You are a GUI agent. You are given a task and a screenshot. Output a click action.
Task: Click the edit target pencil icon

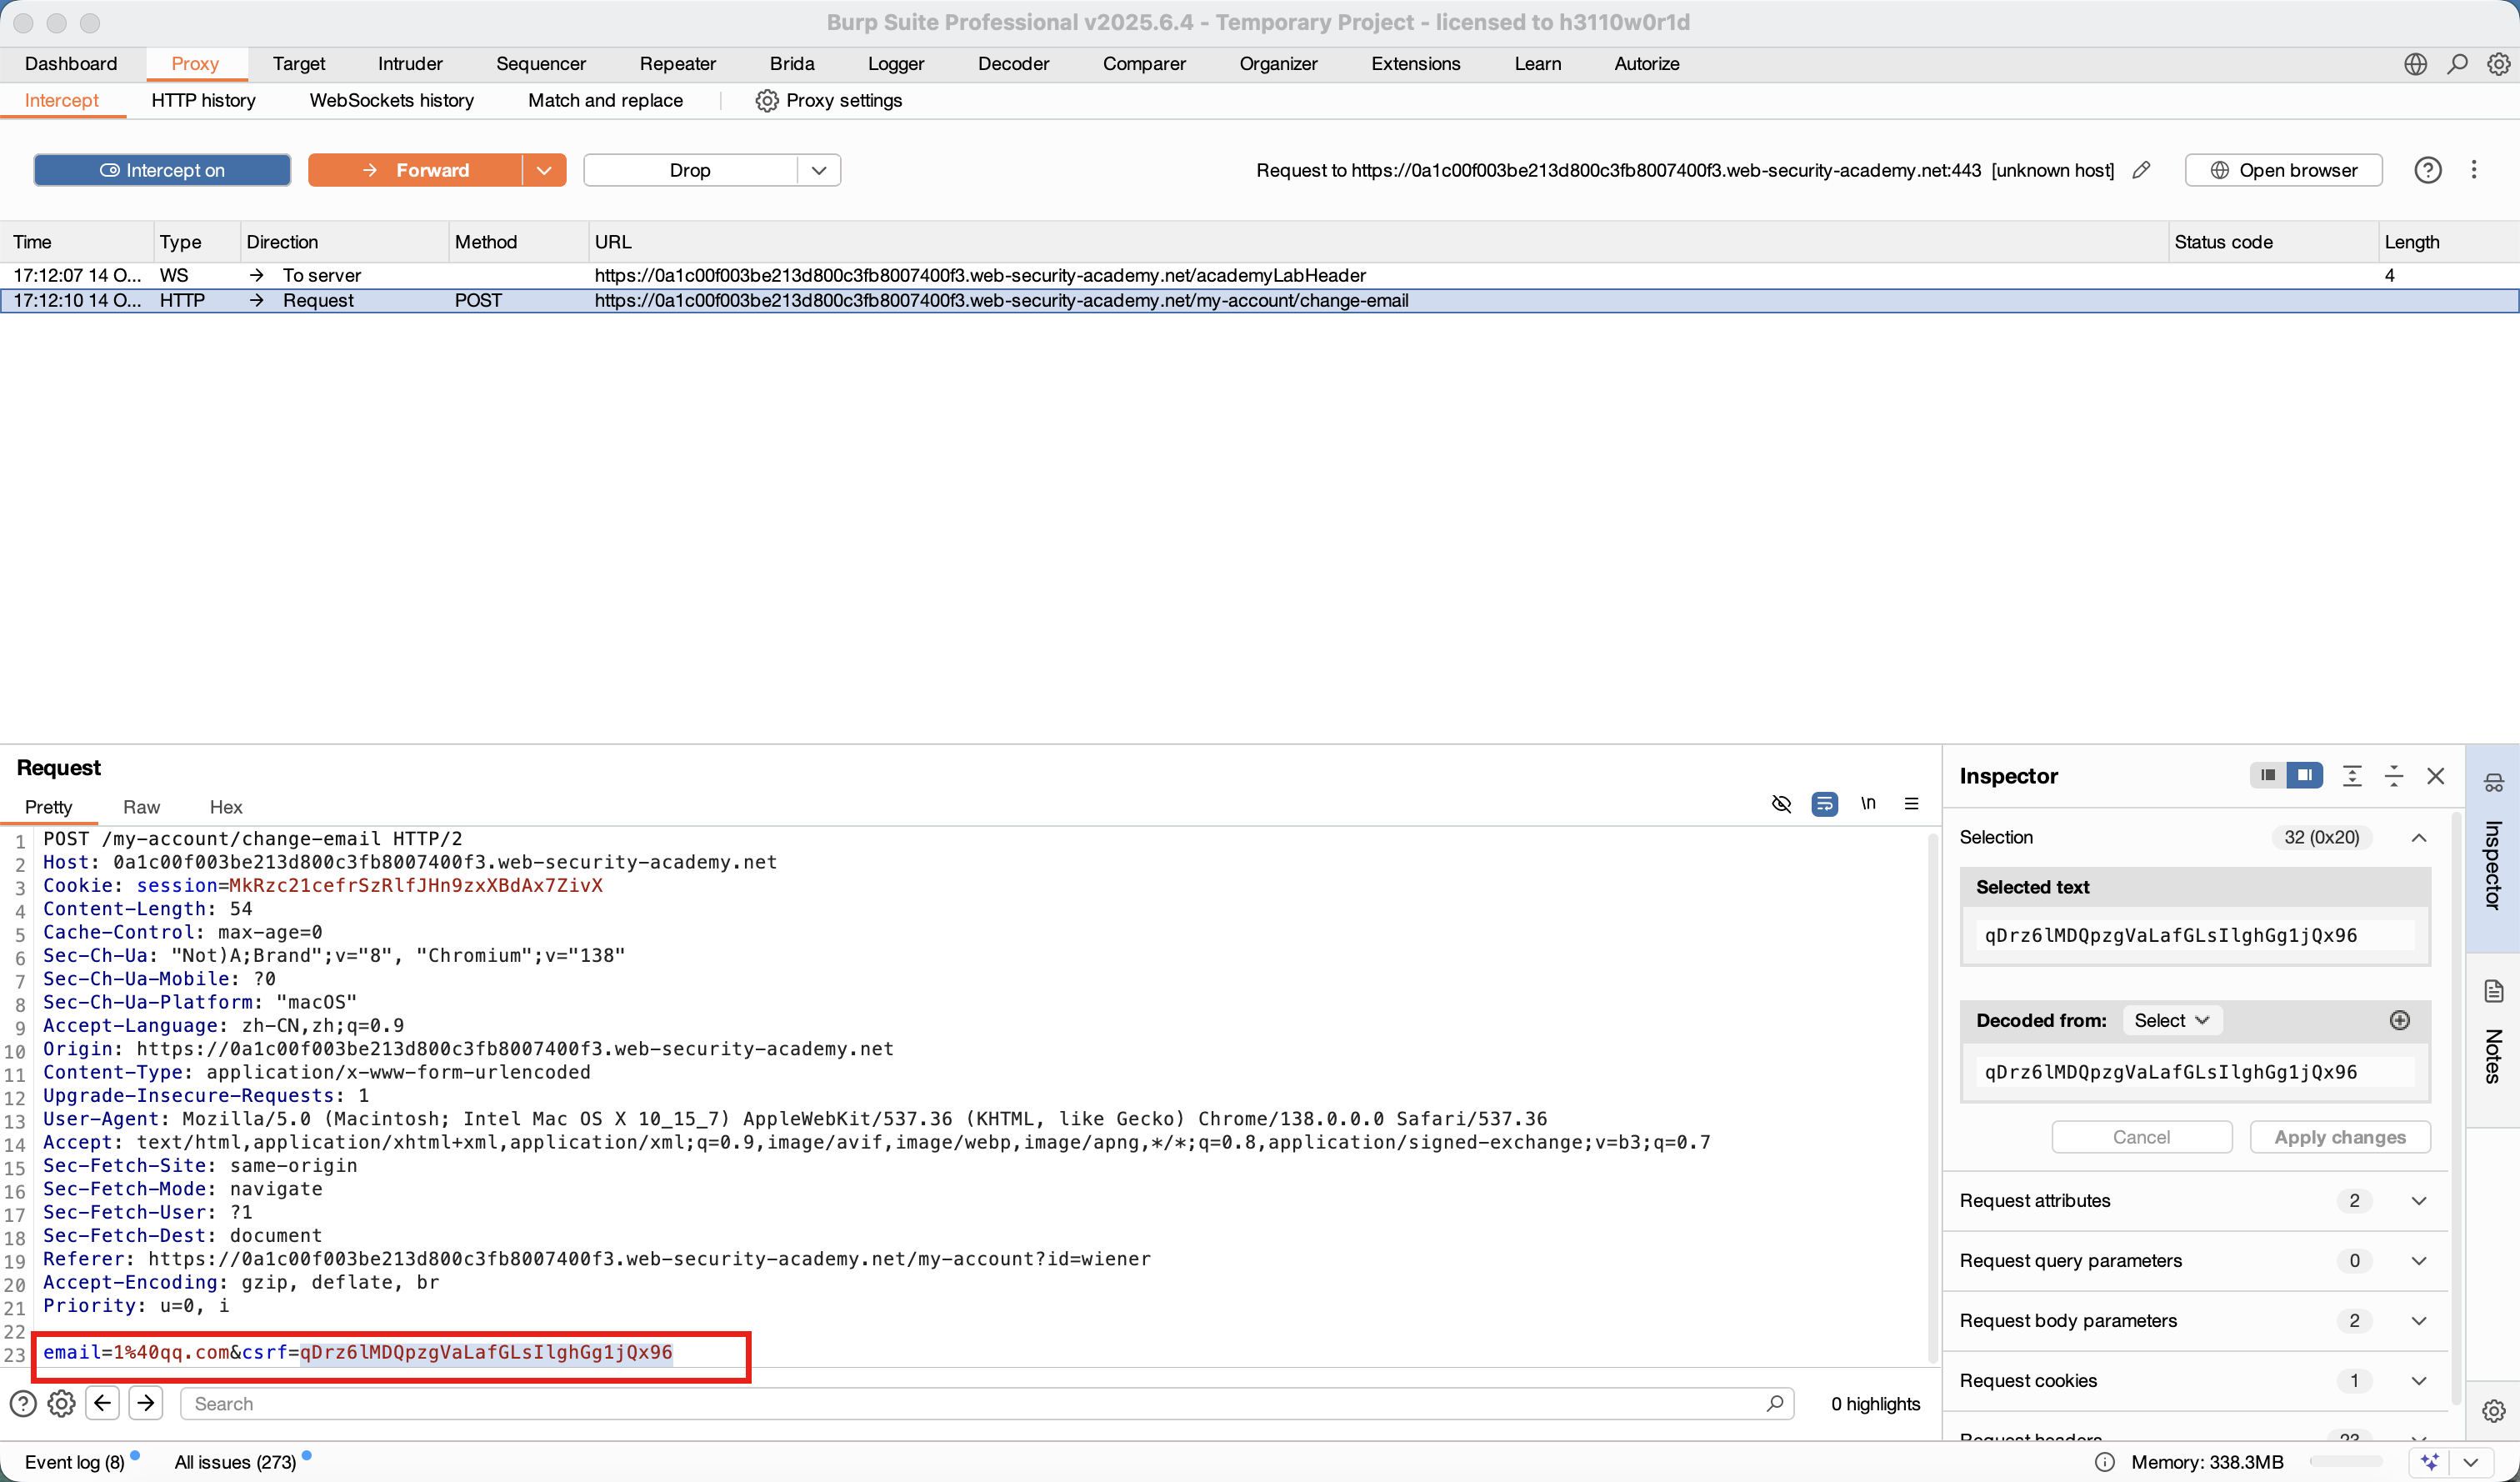[2141, 170]
